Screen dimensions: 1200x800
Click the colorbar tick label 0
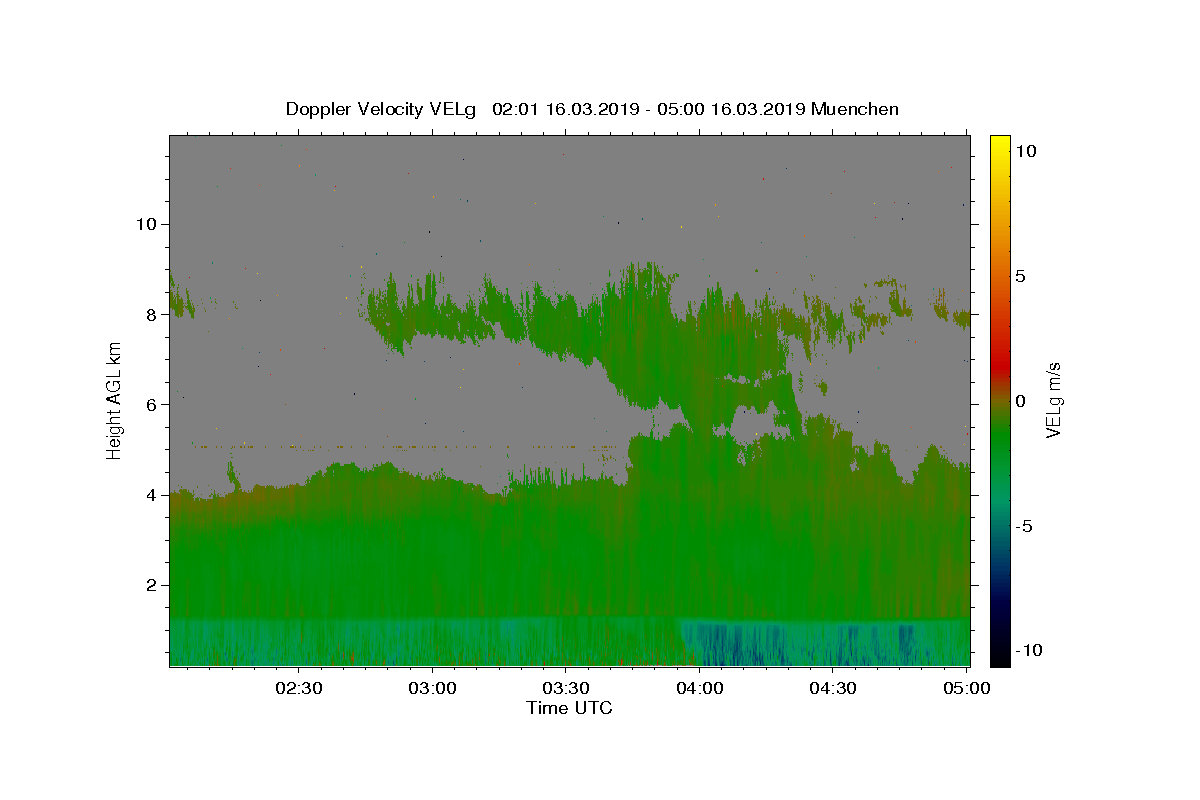1020,401
